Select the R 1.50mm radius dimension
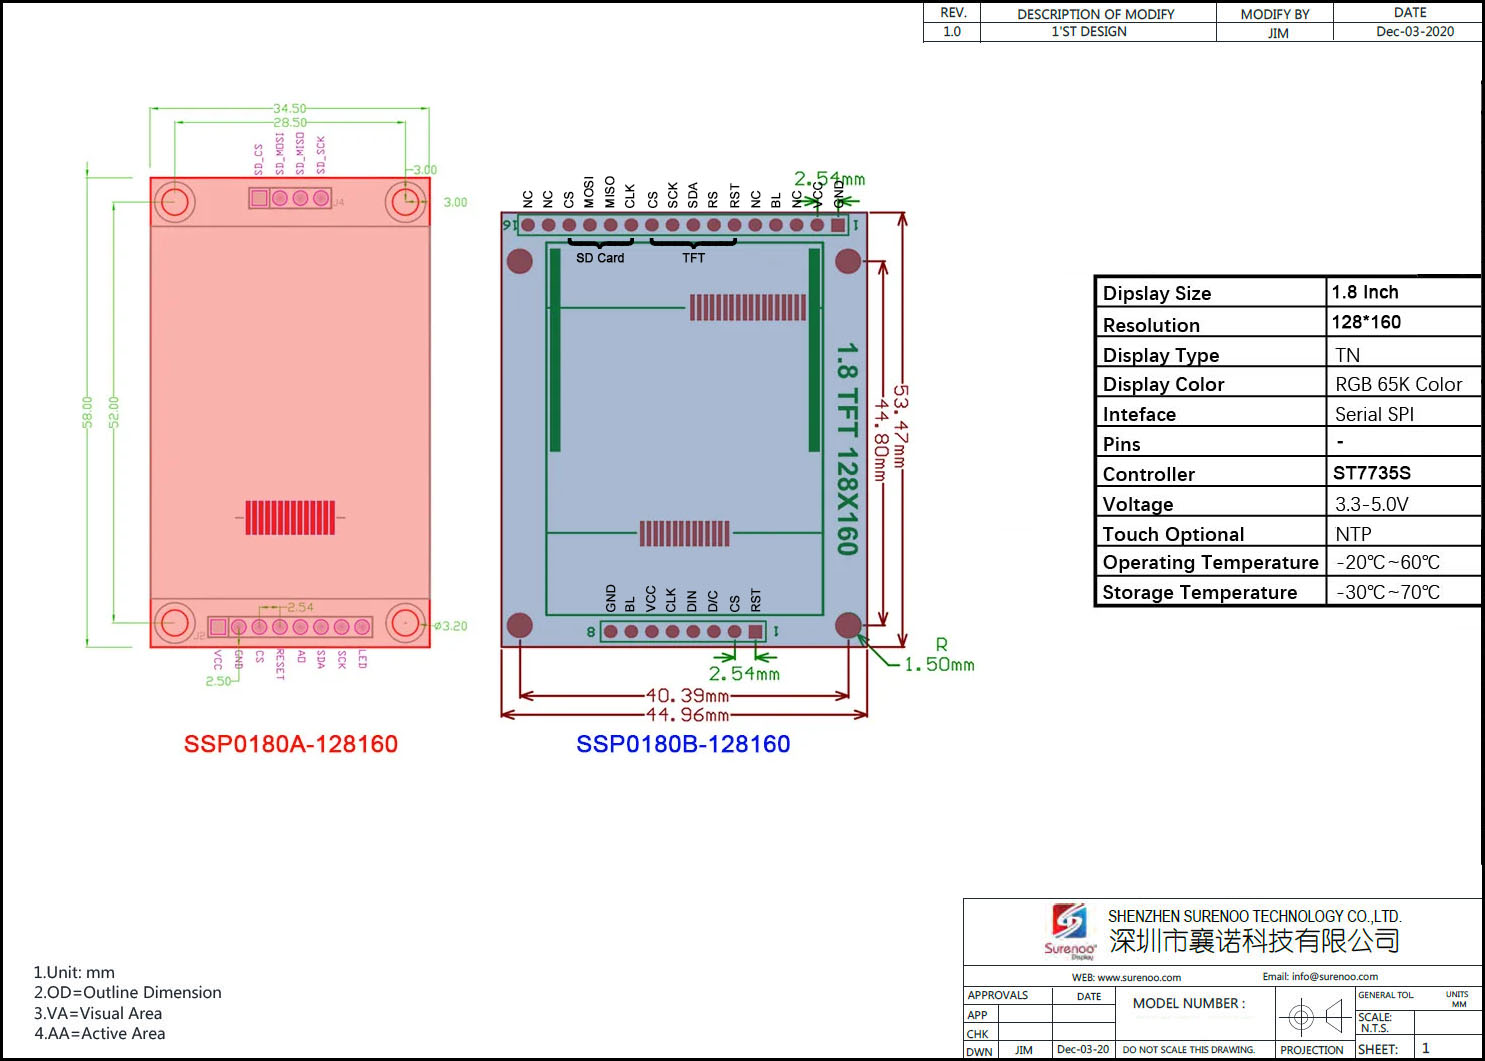 (939, 657)
